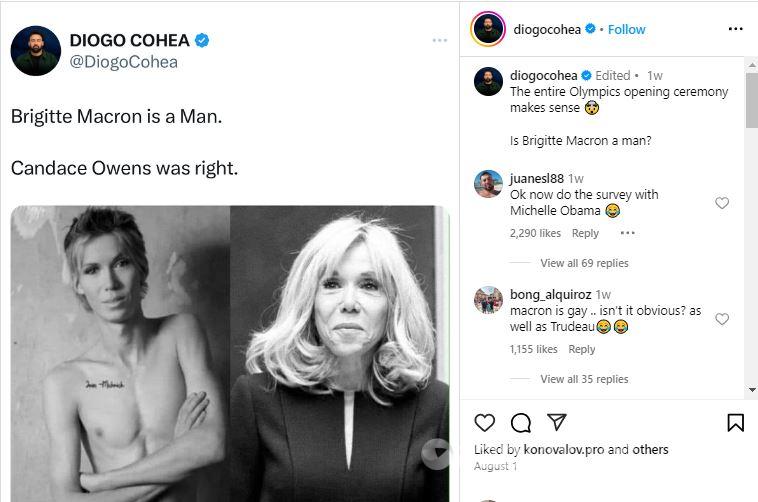Advance the post image with the arrow
This screenshot has width=758, height=502.
tap(436, 454)
